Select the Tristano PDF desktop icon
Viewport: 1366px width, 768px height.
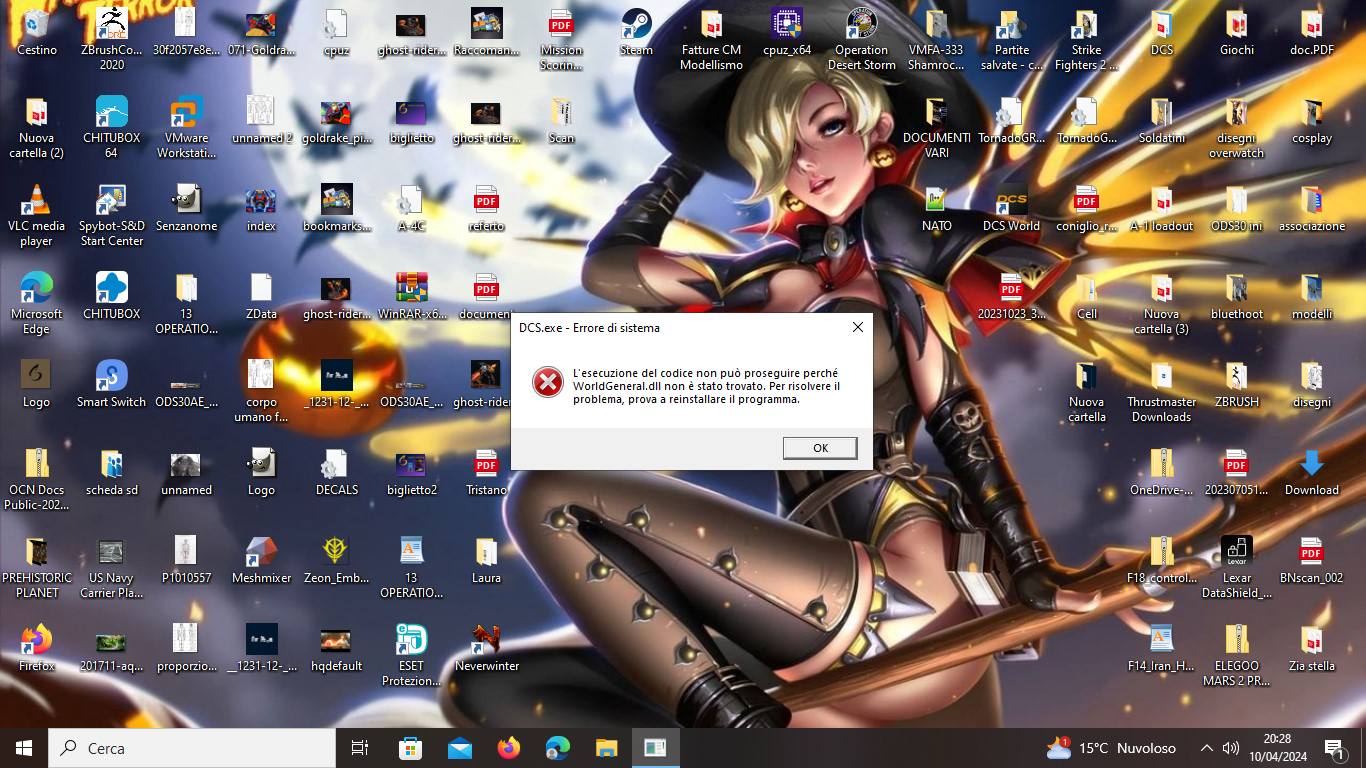point(486,472)
